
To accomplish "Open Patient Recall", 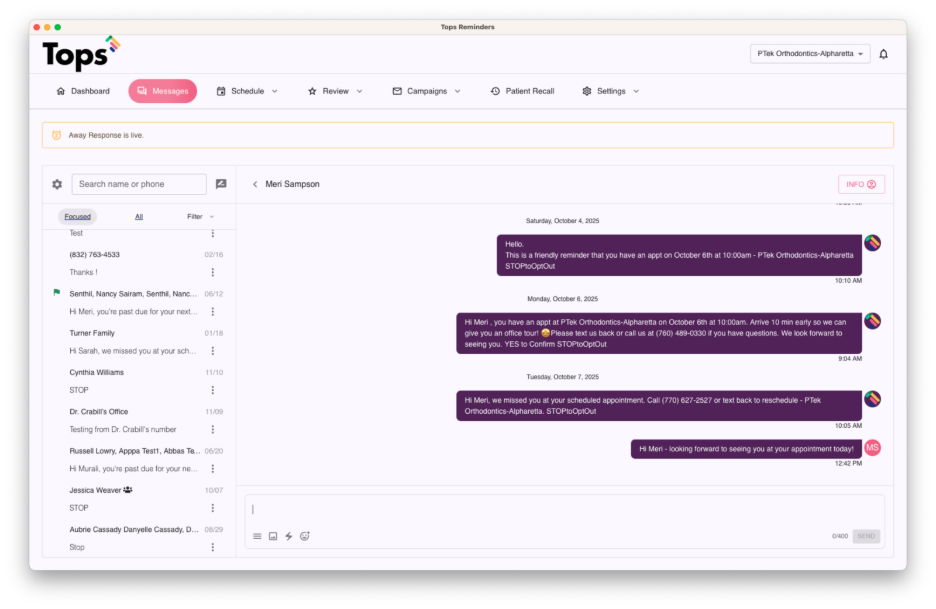I will (x=522, y=91).
